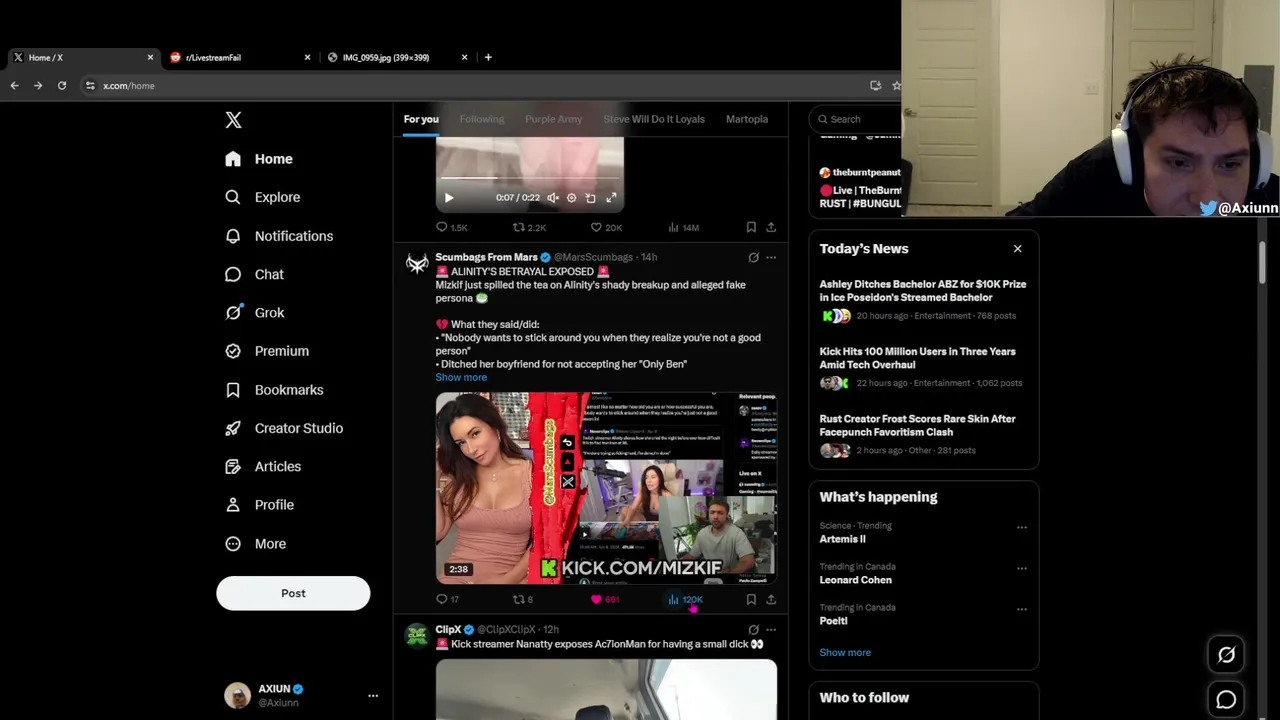Share the top video post

(x=771, y=227)
